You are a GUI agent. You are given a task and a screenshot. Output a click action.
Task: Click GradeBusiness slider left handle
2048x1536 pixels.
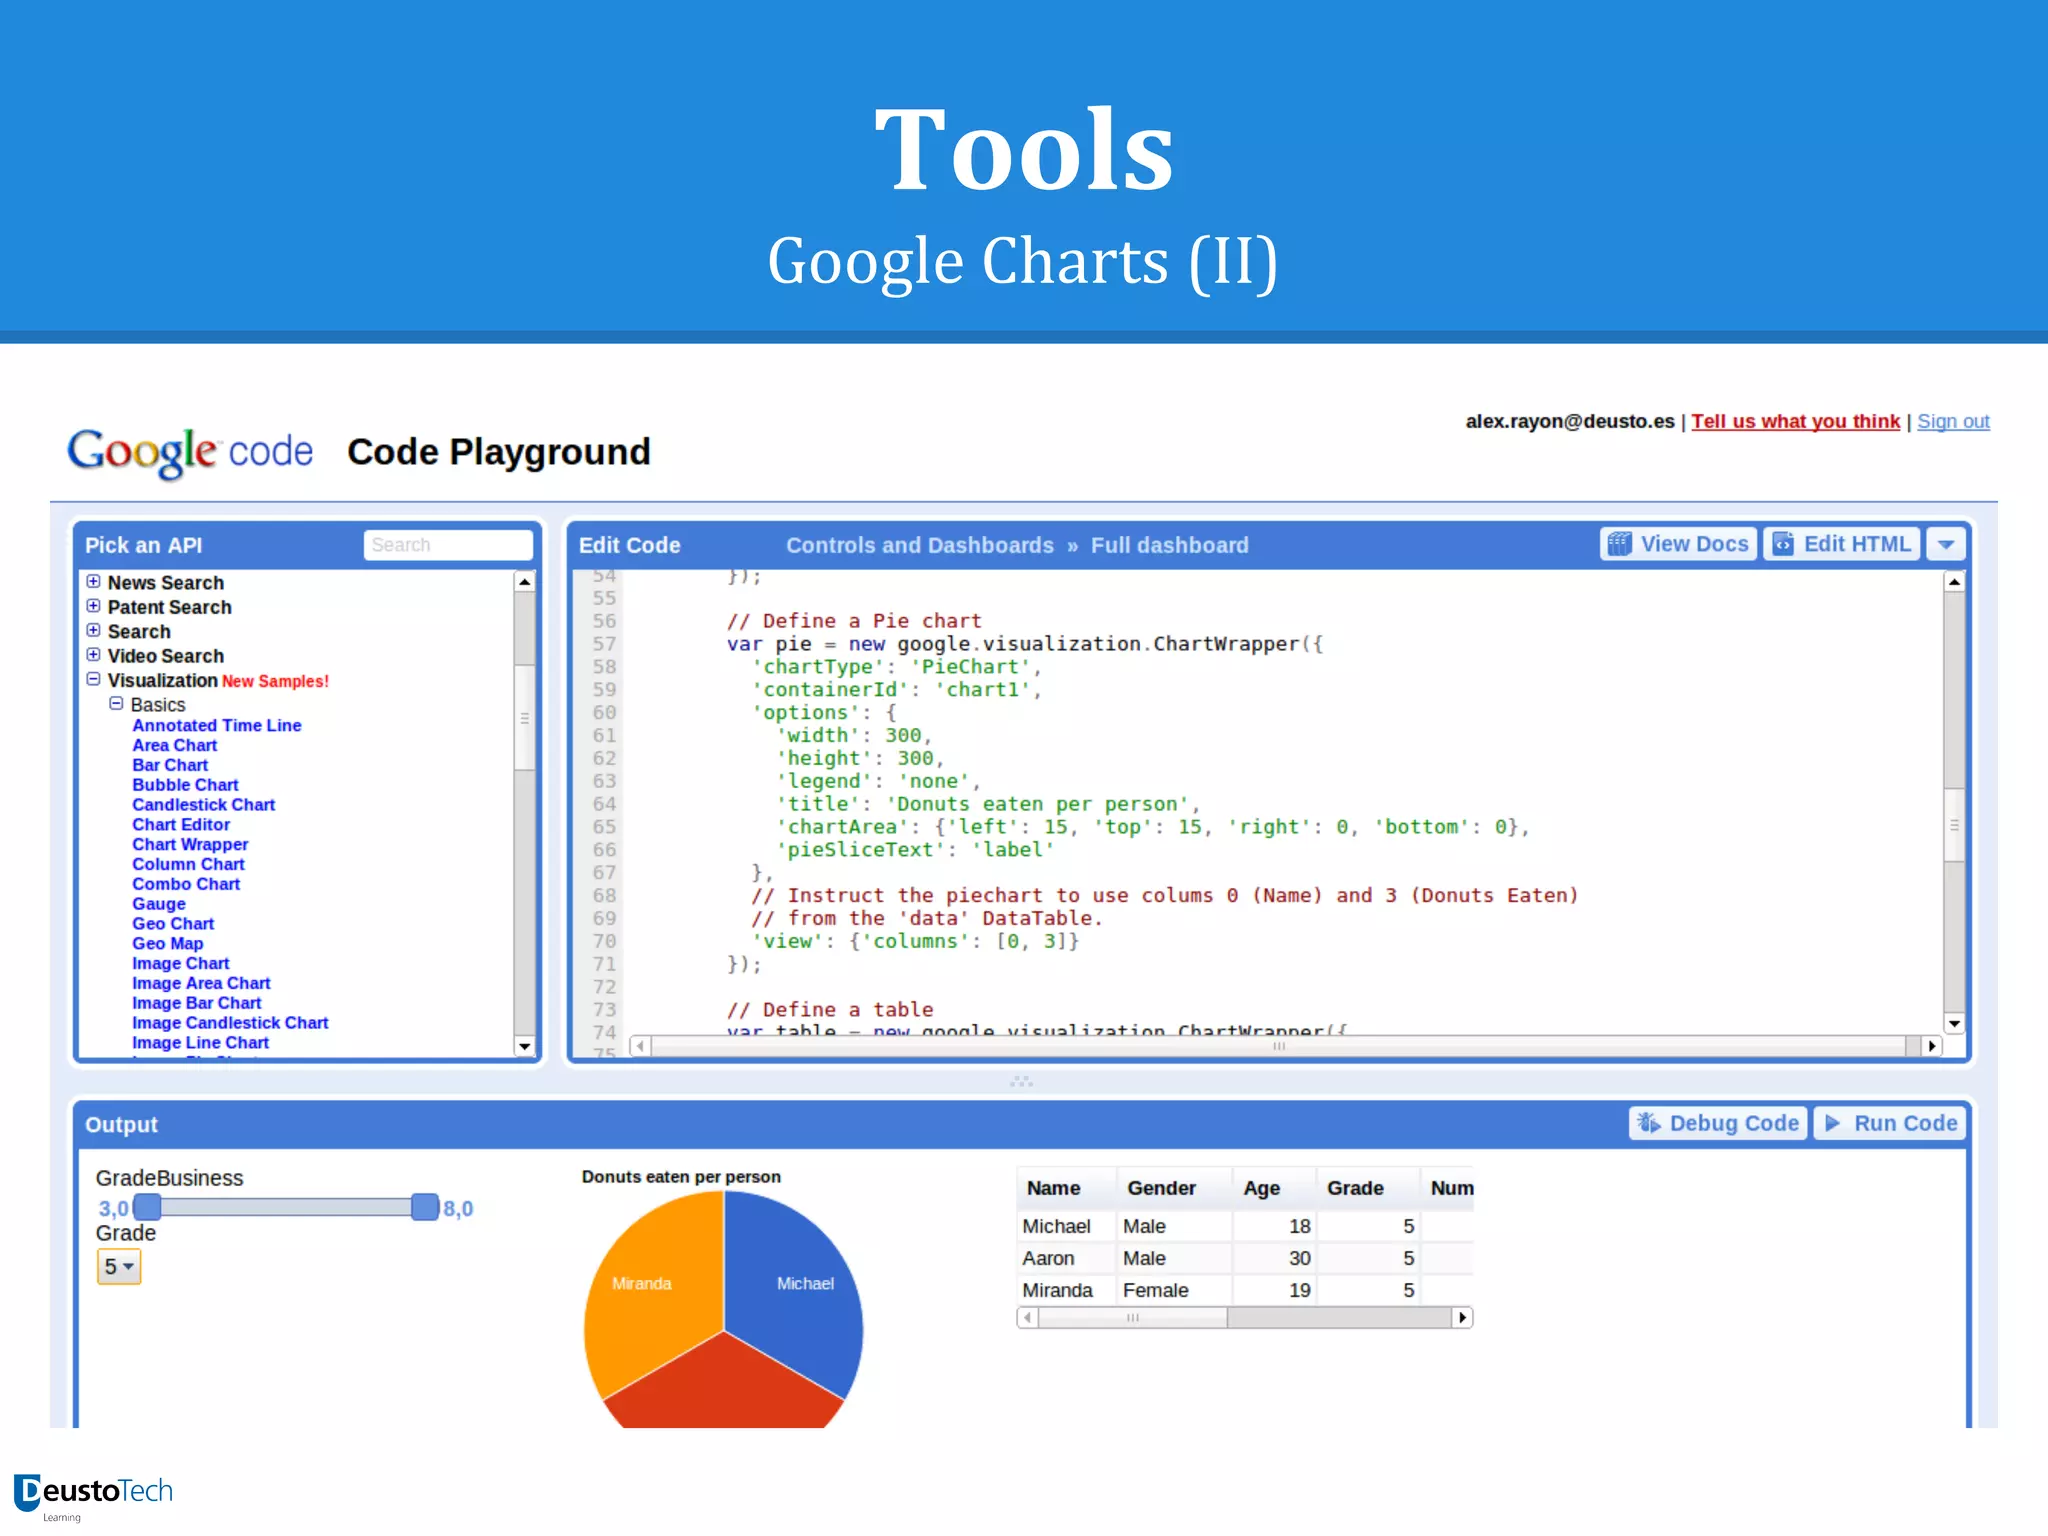tap(147, 1207)
